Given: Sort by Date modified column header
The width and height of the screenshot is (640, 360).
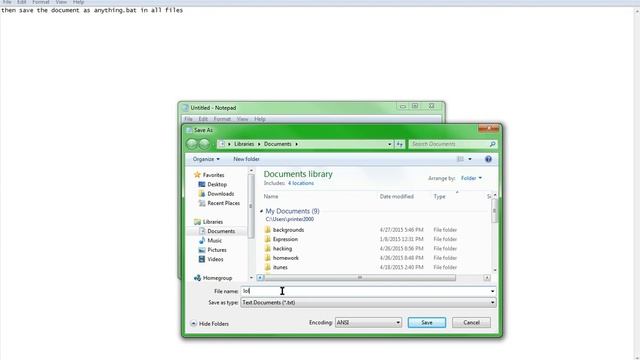Looking at the screenshot, I should (x=396, y=196).
